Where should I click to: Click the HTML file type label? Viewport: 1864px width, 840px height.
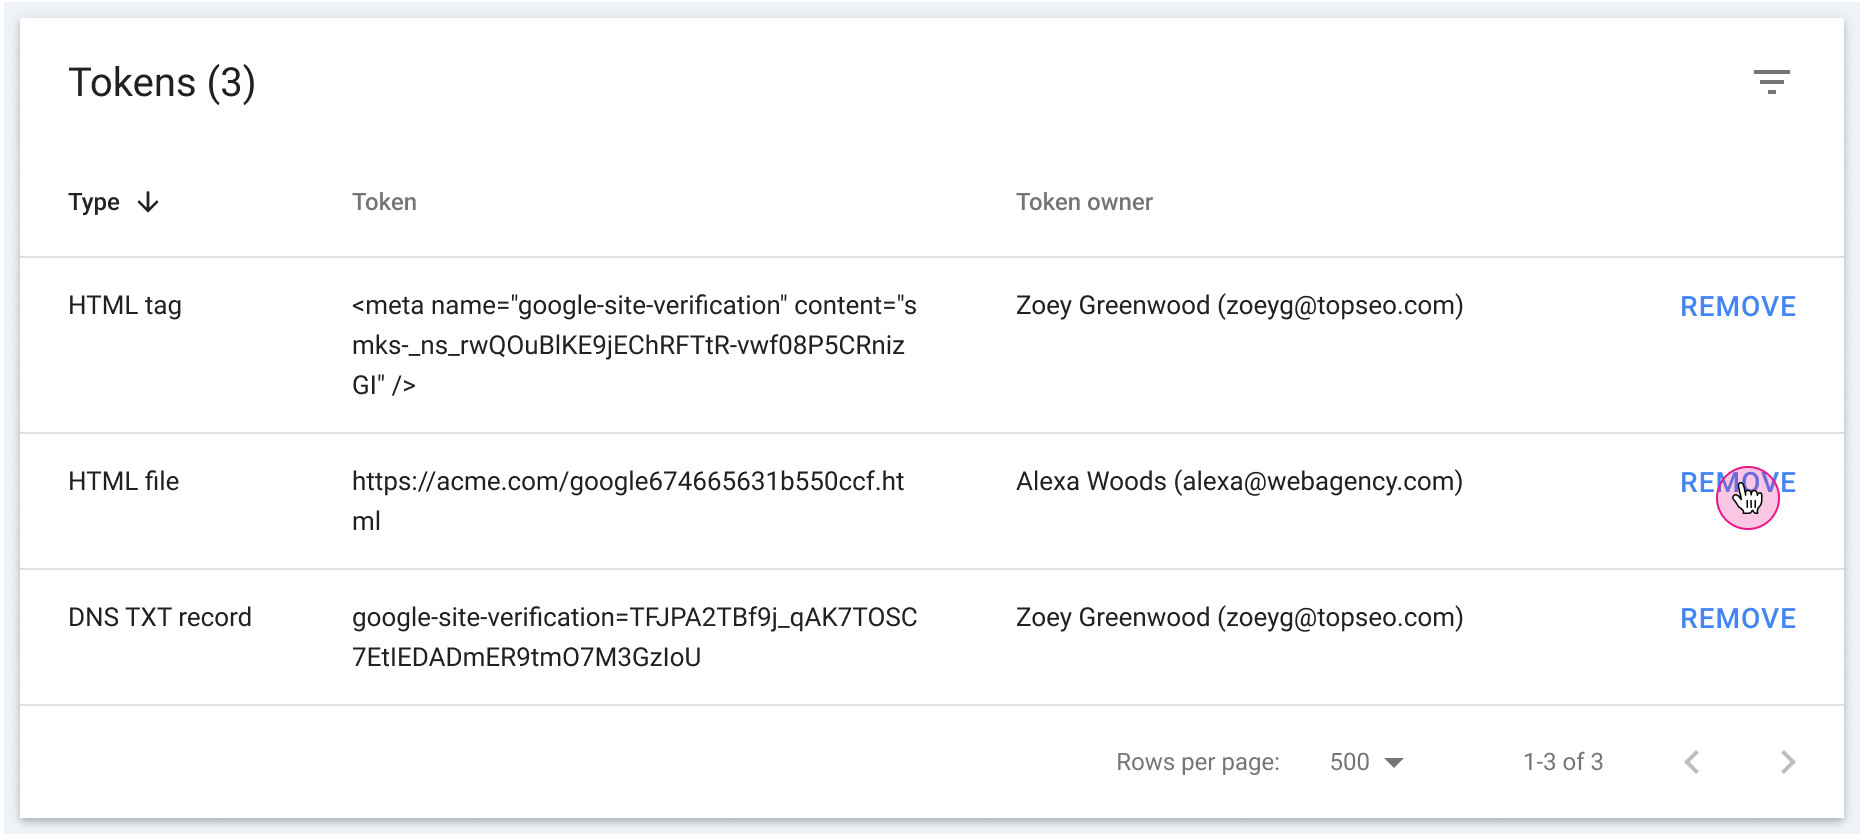point(122,483)
